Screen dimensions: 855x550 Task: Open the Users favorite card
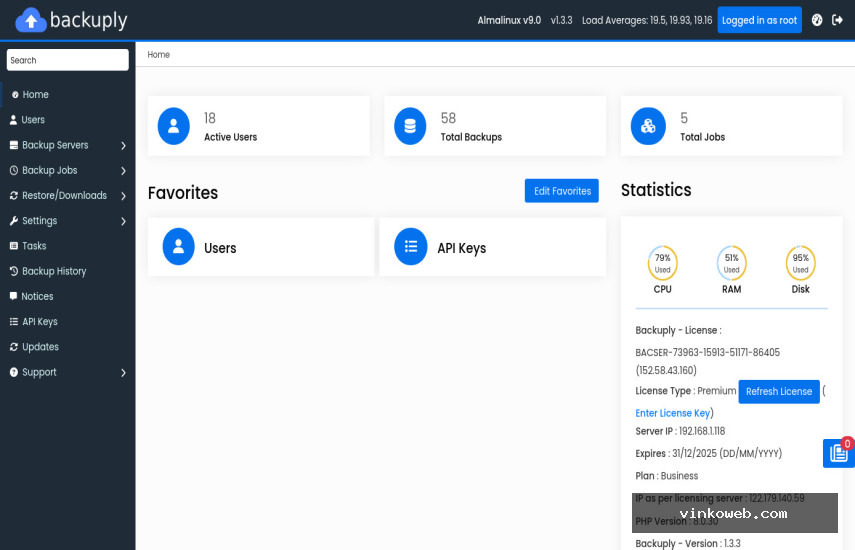click(261, 247)
